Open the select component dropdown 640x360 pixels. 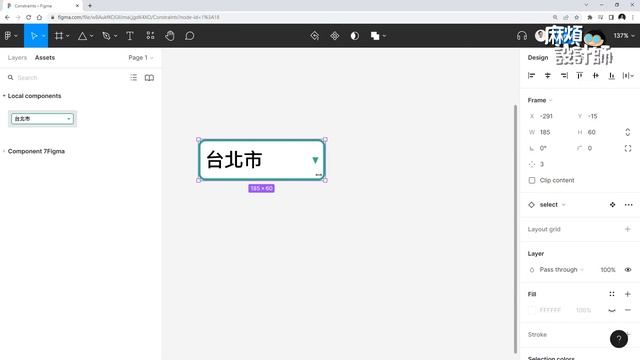tap(552, 205)
